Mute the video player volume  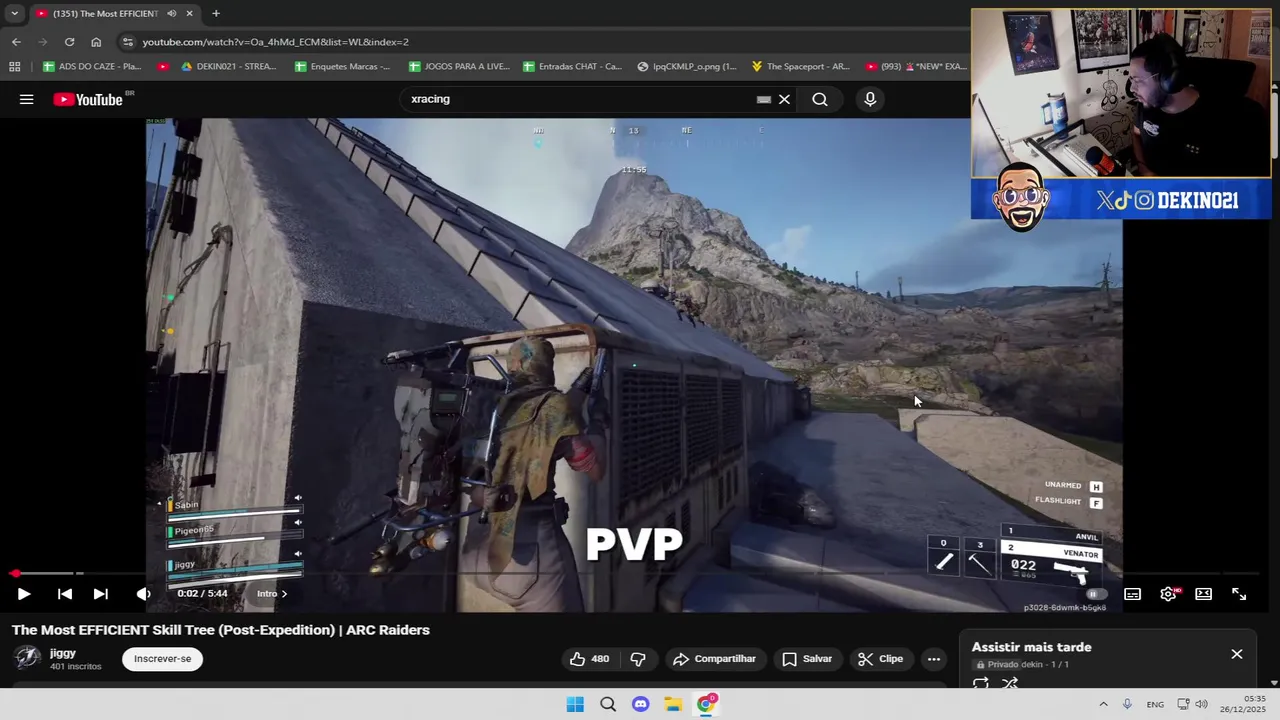(x=143, y=594)
